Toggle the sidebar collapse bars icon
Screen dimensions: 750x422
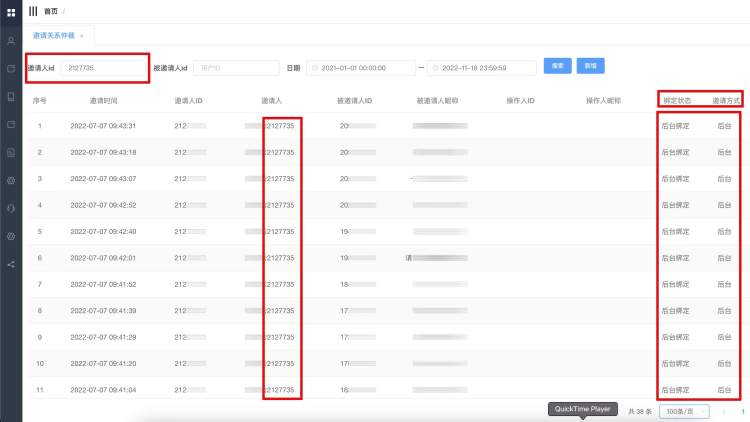[33, 11]
